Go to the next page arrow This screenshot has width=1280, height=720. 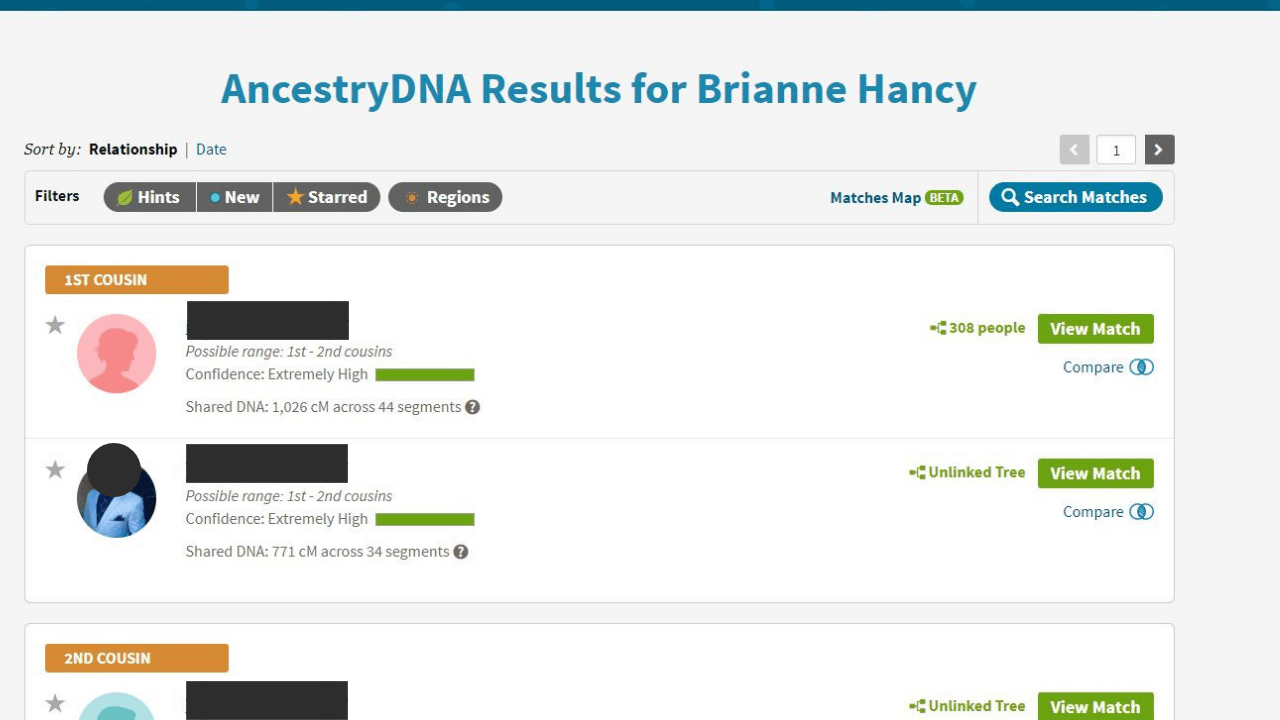click(1159, 150)
